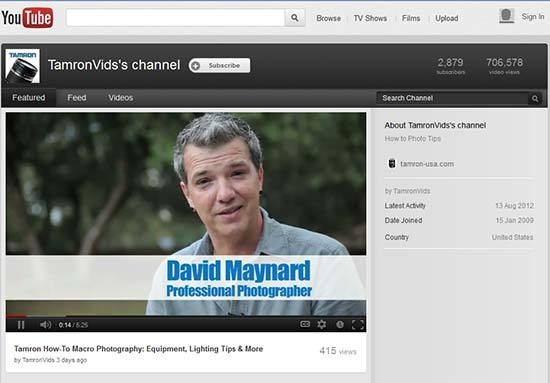
Task: Click the Sign In link
Action: (x=532, y=16)
